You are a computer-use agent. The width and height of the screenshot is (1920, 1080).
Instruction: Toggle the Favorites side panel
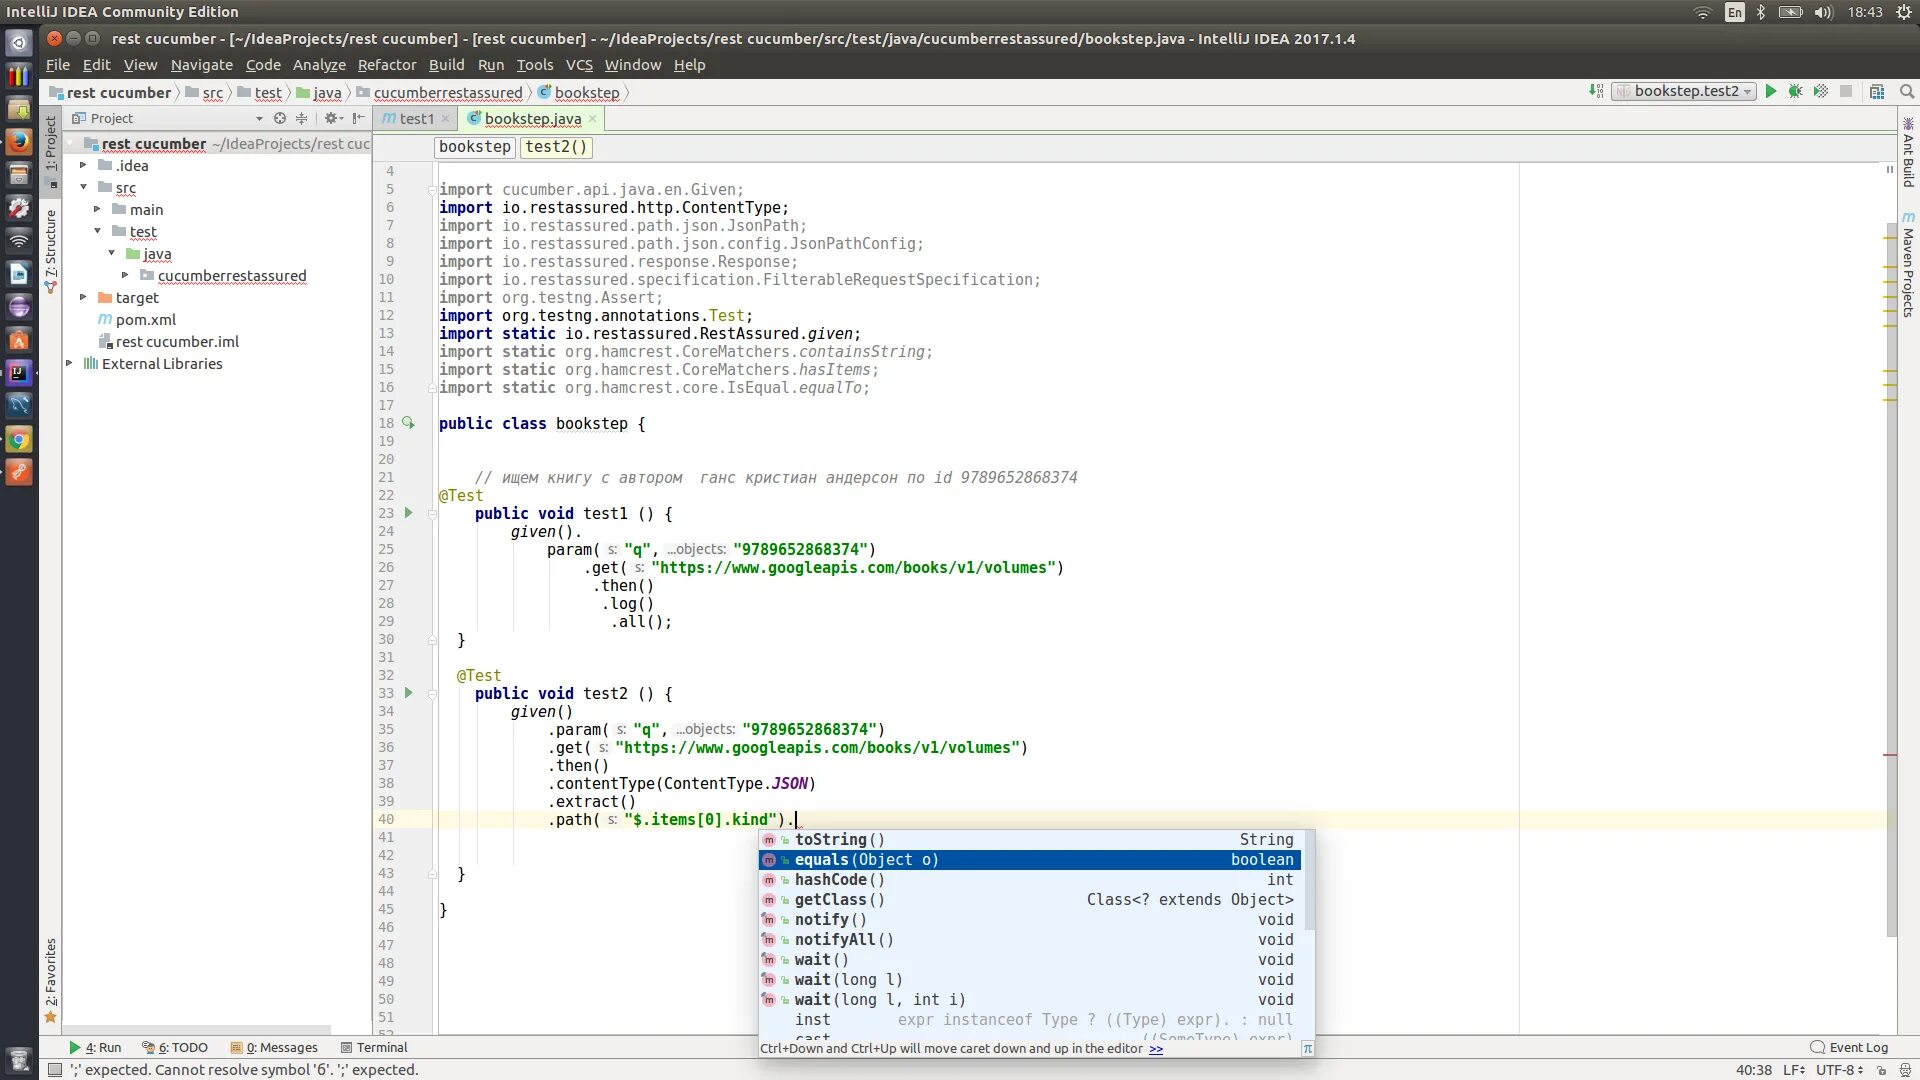tap(51, 981)
